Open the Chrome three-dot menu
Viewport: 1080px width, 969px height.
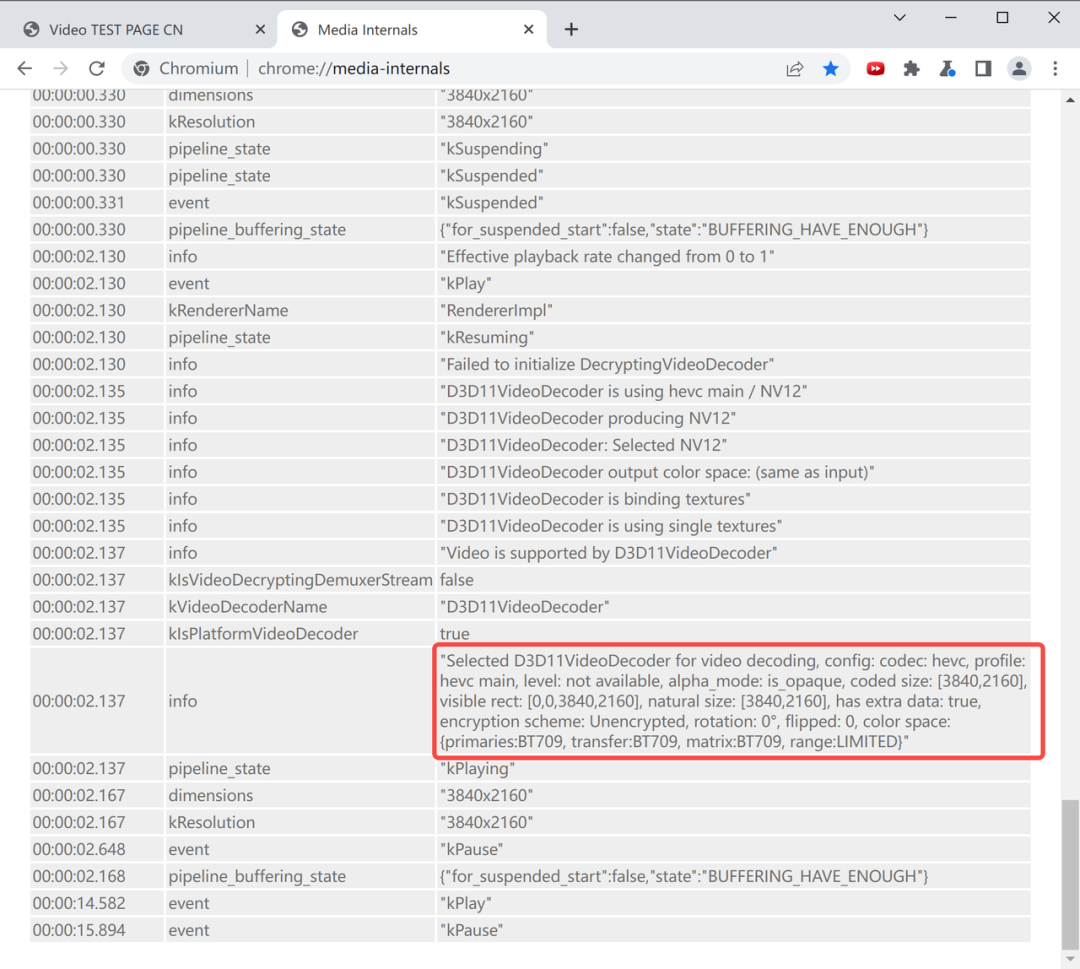1055,69
